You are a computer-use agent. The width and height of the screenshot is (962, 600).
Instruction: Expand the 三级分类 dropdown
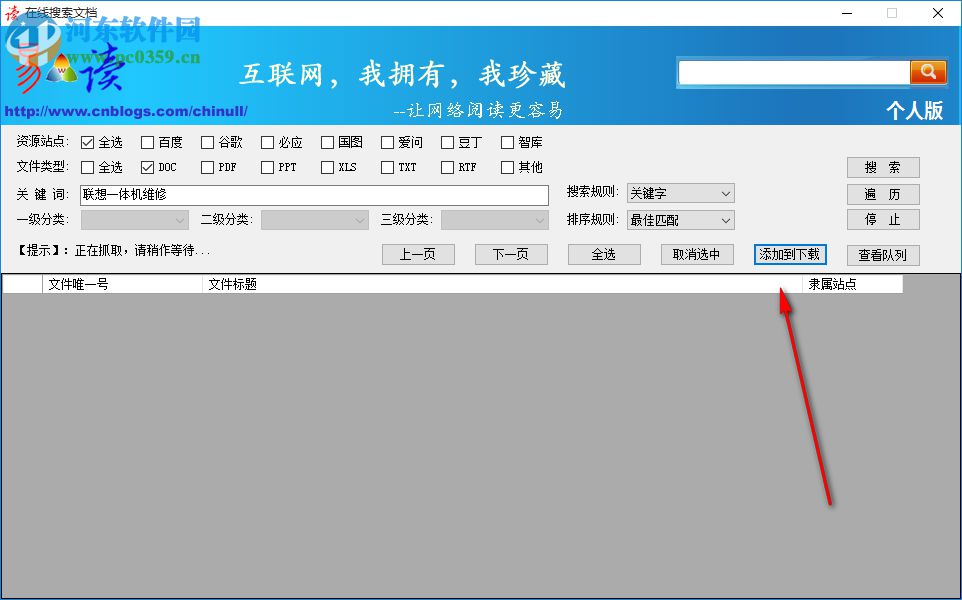[493, 219]
